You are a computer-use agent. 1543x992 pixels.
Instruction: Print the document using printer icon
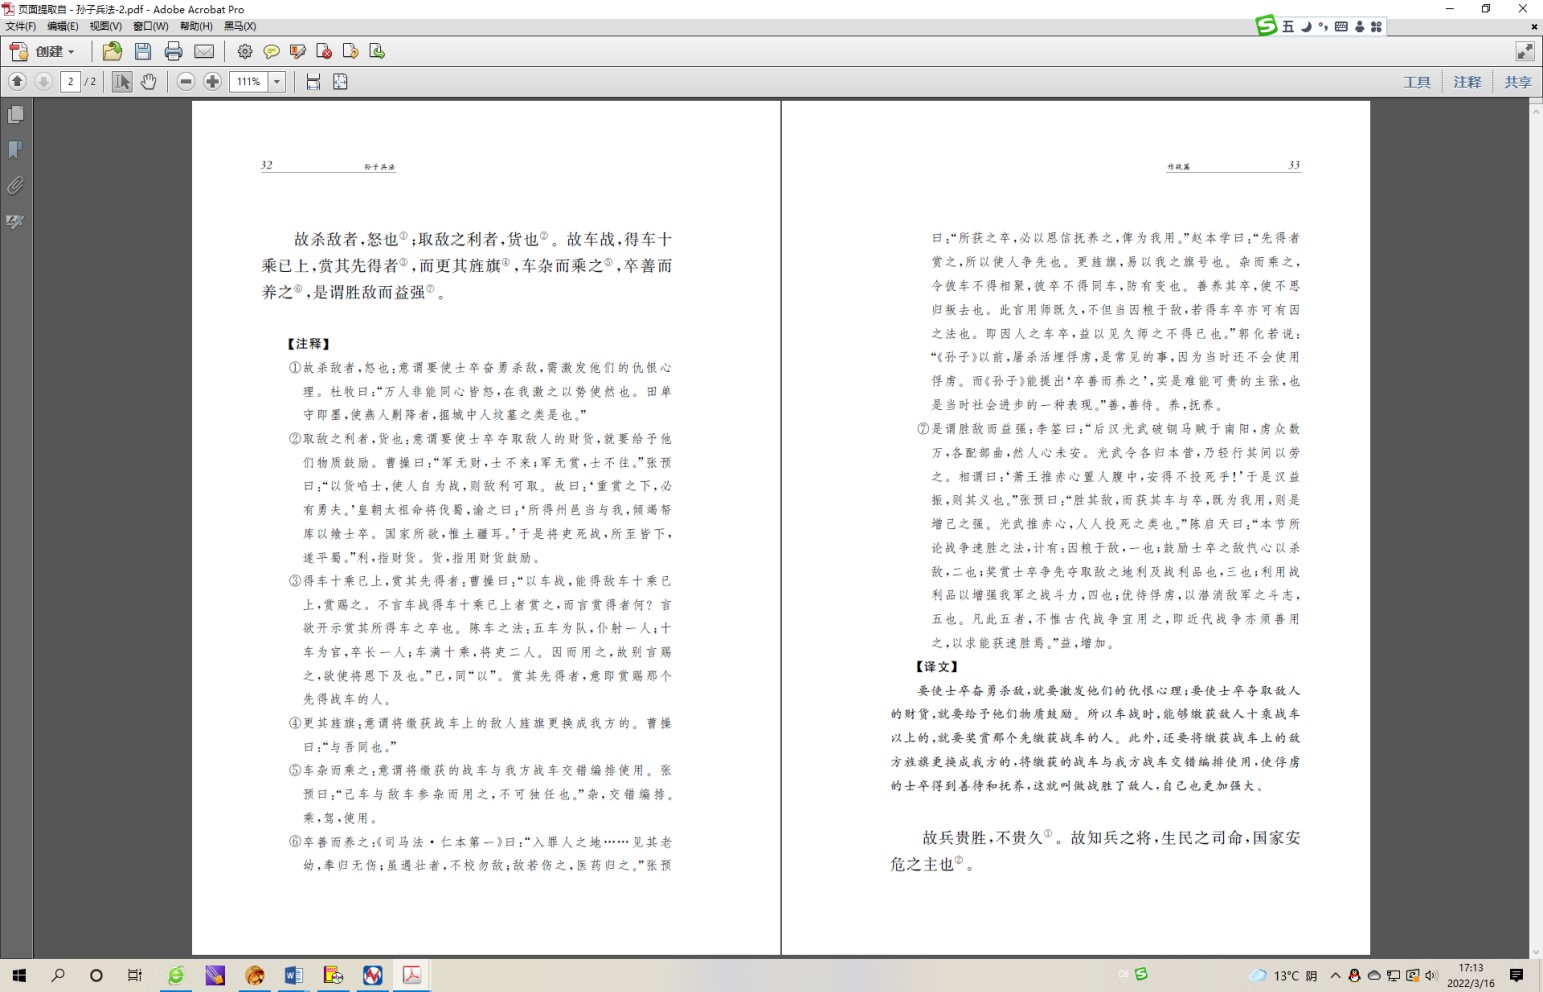[173, 51]
